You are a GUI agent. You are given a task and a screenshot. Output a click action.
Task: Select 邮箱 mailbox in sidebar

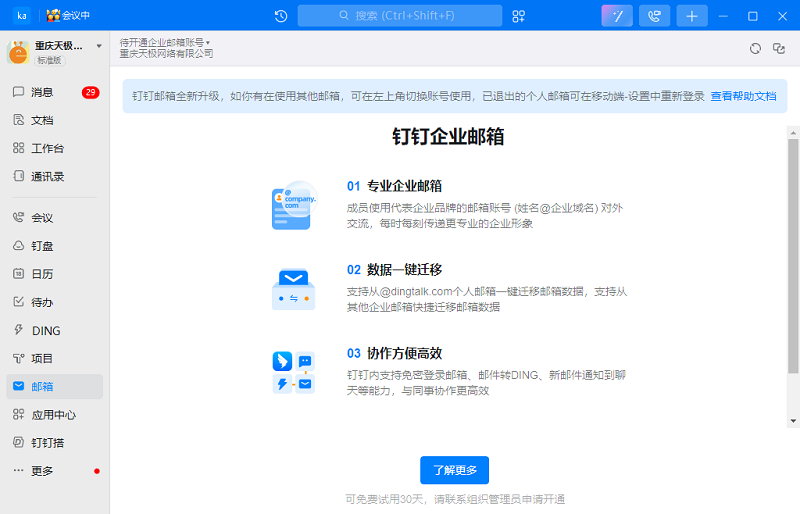coord(55,387)
